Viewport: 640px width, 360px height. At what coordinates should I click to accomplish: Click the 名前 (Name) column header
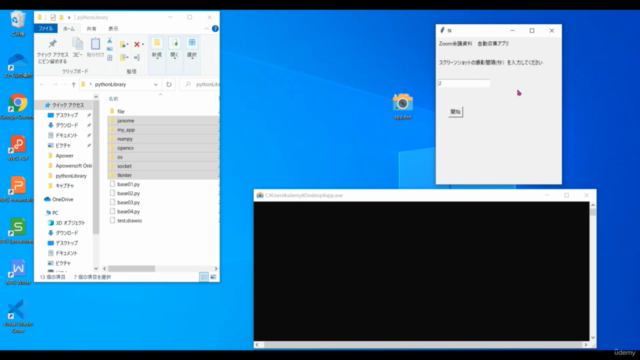point(113,99)
